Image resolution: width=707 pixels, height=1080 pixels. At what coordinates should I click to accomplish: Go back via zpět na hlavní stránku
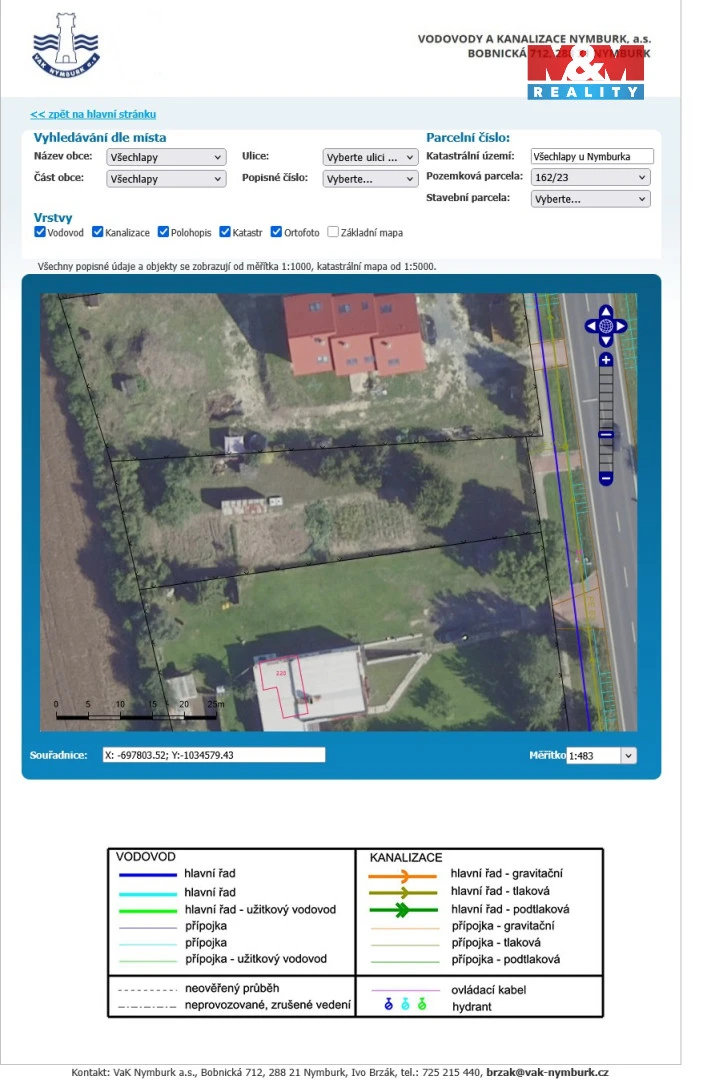[93, 115]
